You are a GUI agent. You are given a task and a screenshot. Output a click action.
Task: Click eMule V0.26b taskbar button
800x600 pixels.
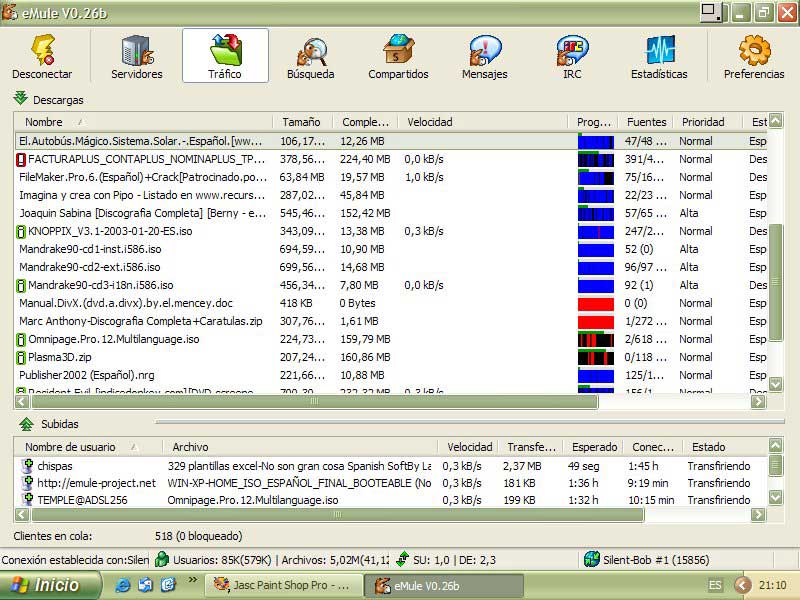point(444,585)
